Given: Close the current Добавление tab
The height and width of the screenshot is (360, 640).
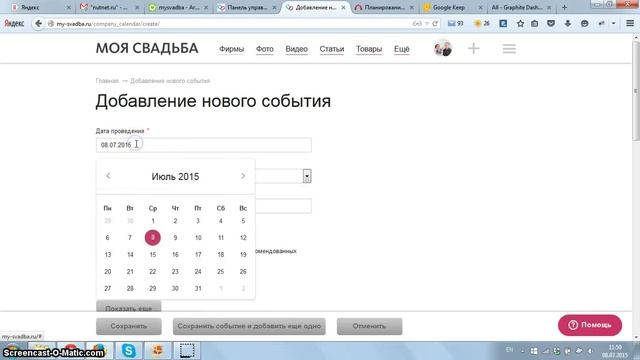Looking at the screenshot, I should [x=343, y=7].
